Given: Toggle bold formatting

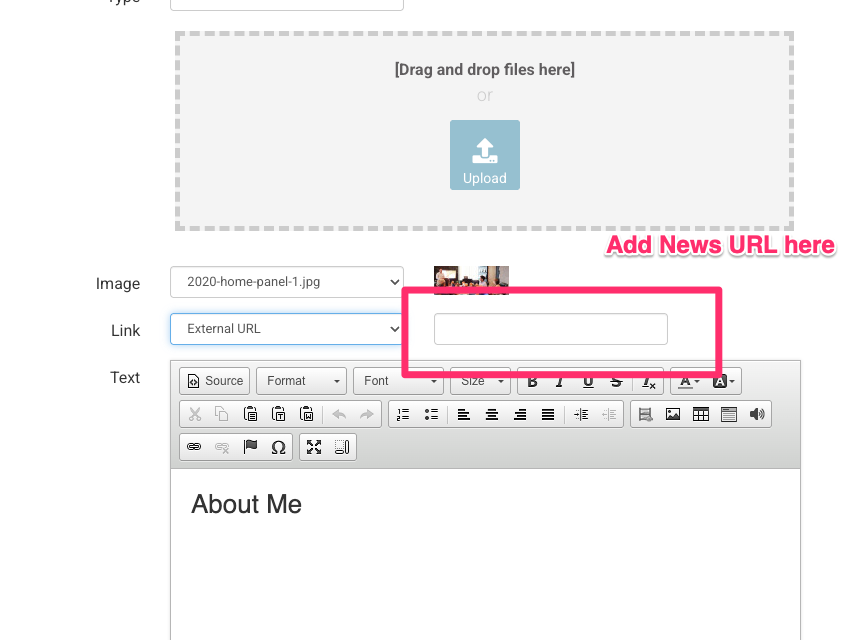Looking at the screenshot, I should (x=532, y=381).
